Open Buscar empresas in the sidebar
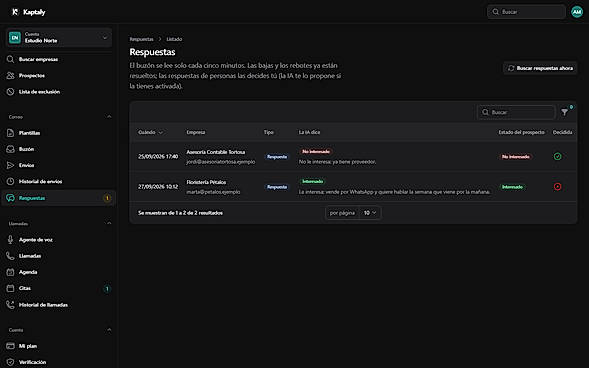Image resolution: width=589 pixels, height=368 pixels. click(38, 59)
